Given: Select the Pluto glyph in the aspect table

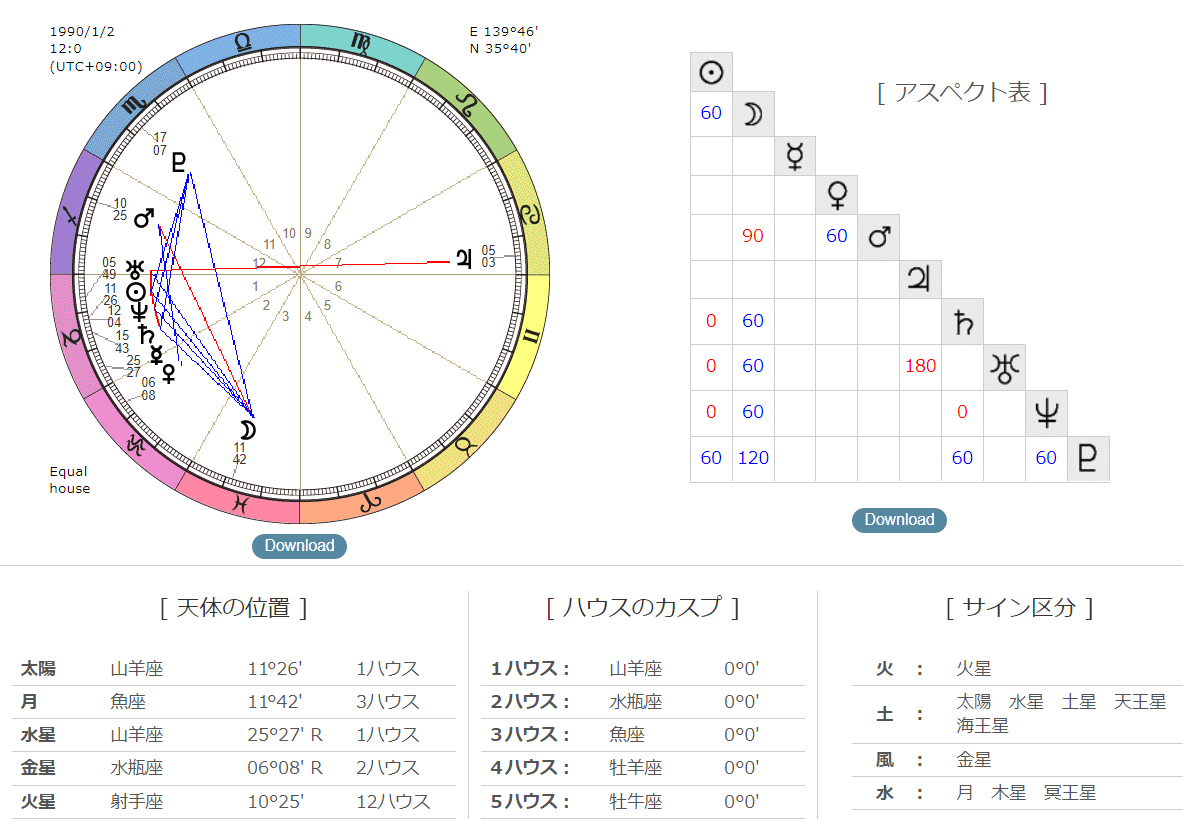Looking at the screenshot, I should 1088,457.
